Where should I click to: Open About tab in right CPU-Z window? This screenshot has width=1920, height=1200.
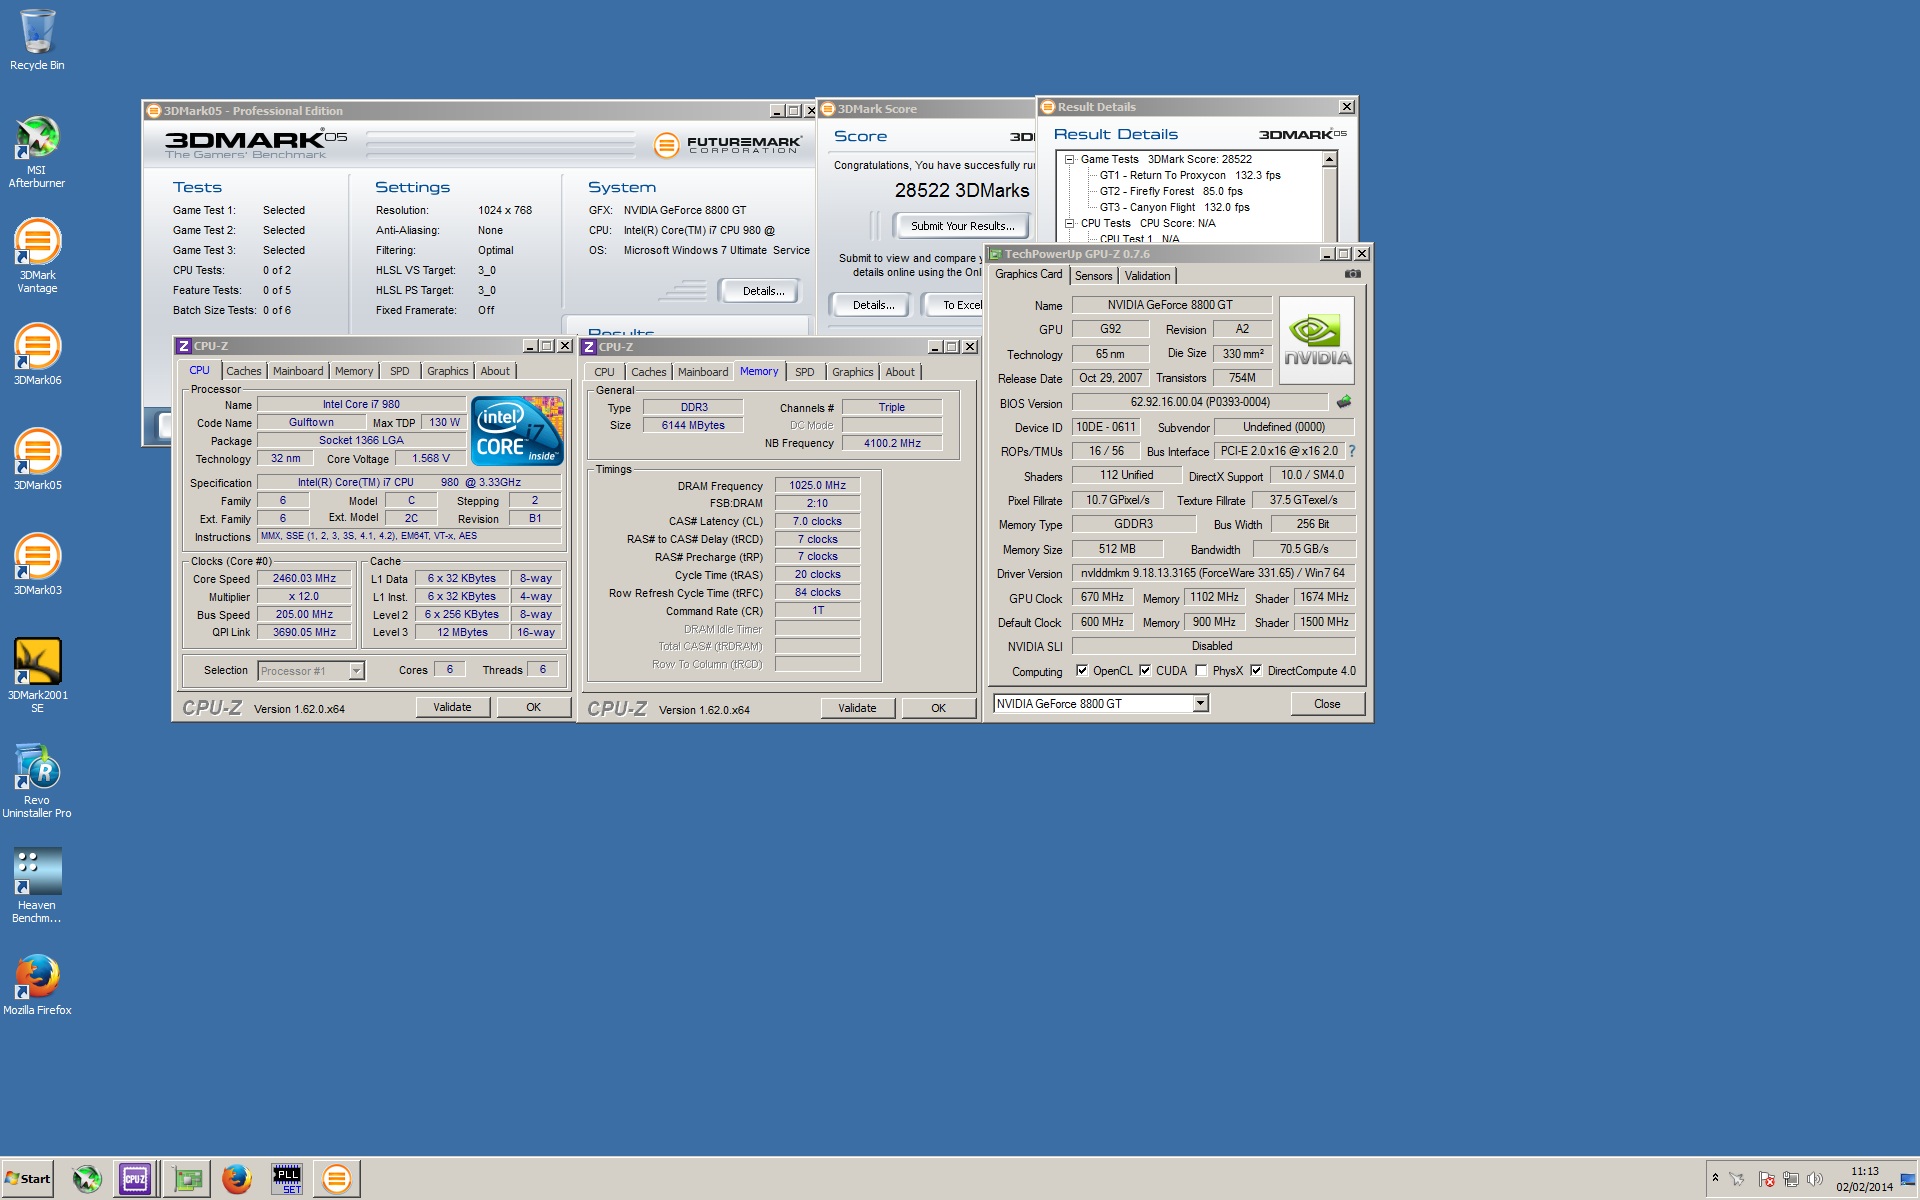tap(900, 372)
